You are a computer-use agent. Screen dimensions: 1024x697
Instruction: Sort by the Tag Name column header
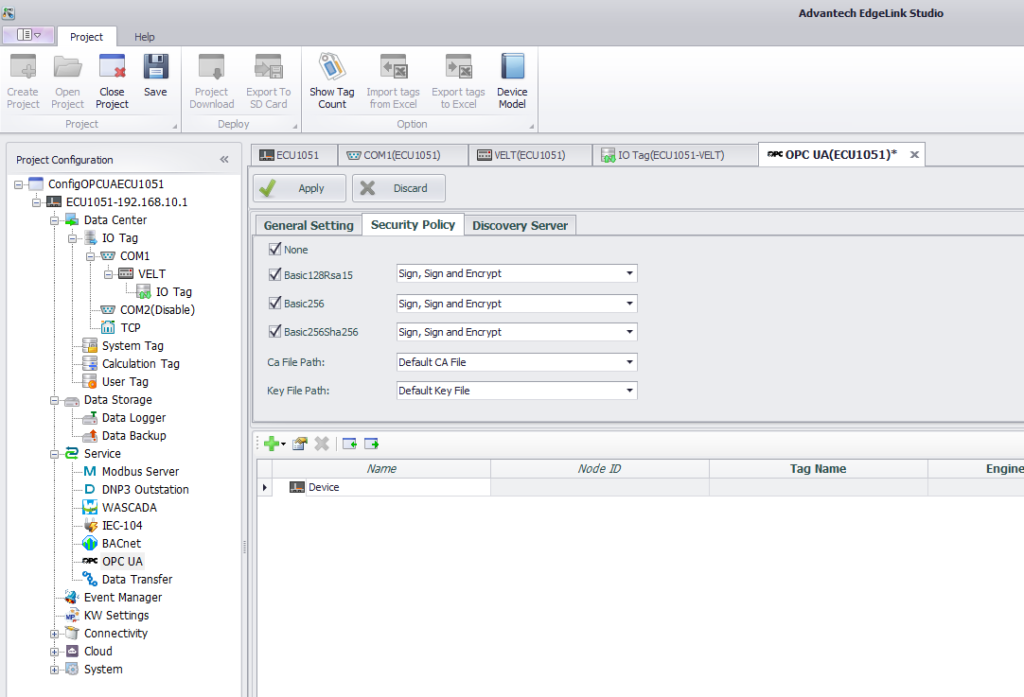pyautogui.click(x=818, y=469)
